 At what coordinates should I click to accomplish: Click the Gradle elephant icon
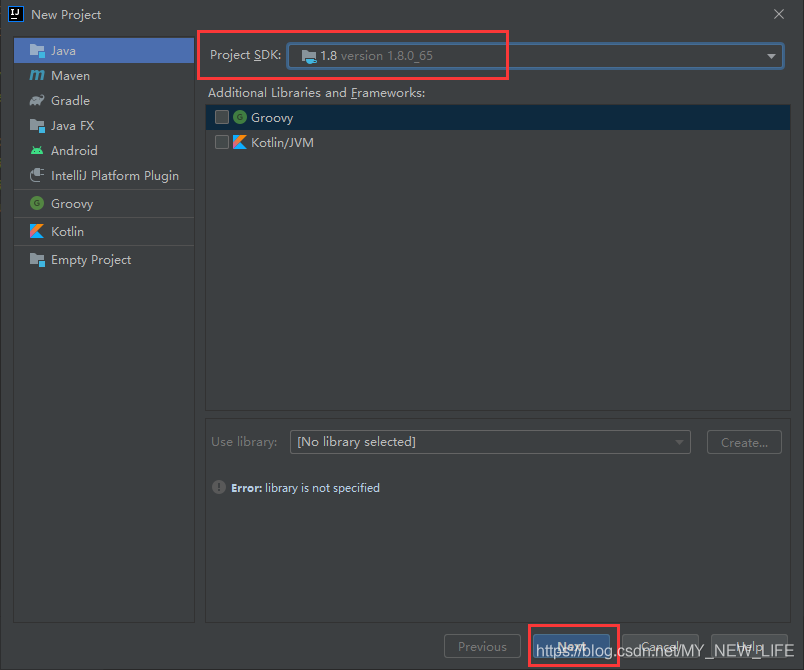(x=37, y=100)
